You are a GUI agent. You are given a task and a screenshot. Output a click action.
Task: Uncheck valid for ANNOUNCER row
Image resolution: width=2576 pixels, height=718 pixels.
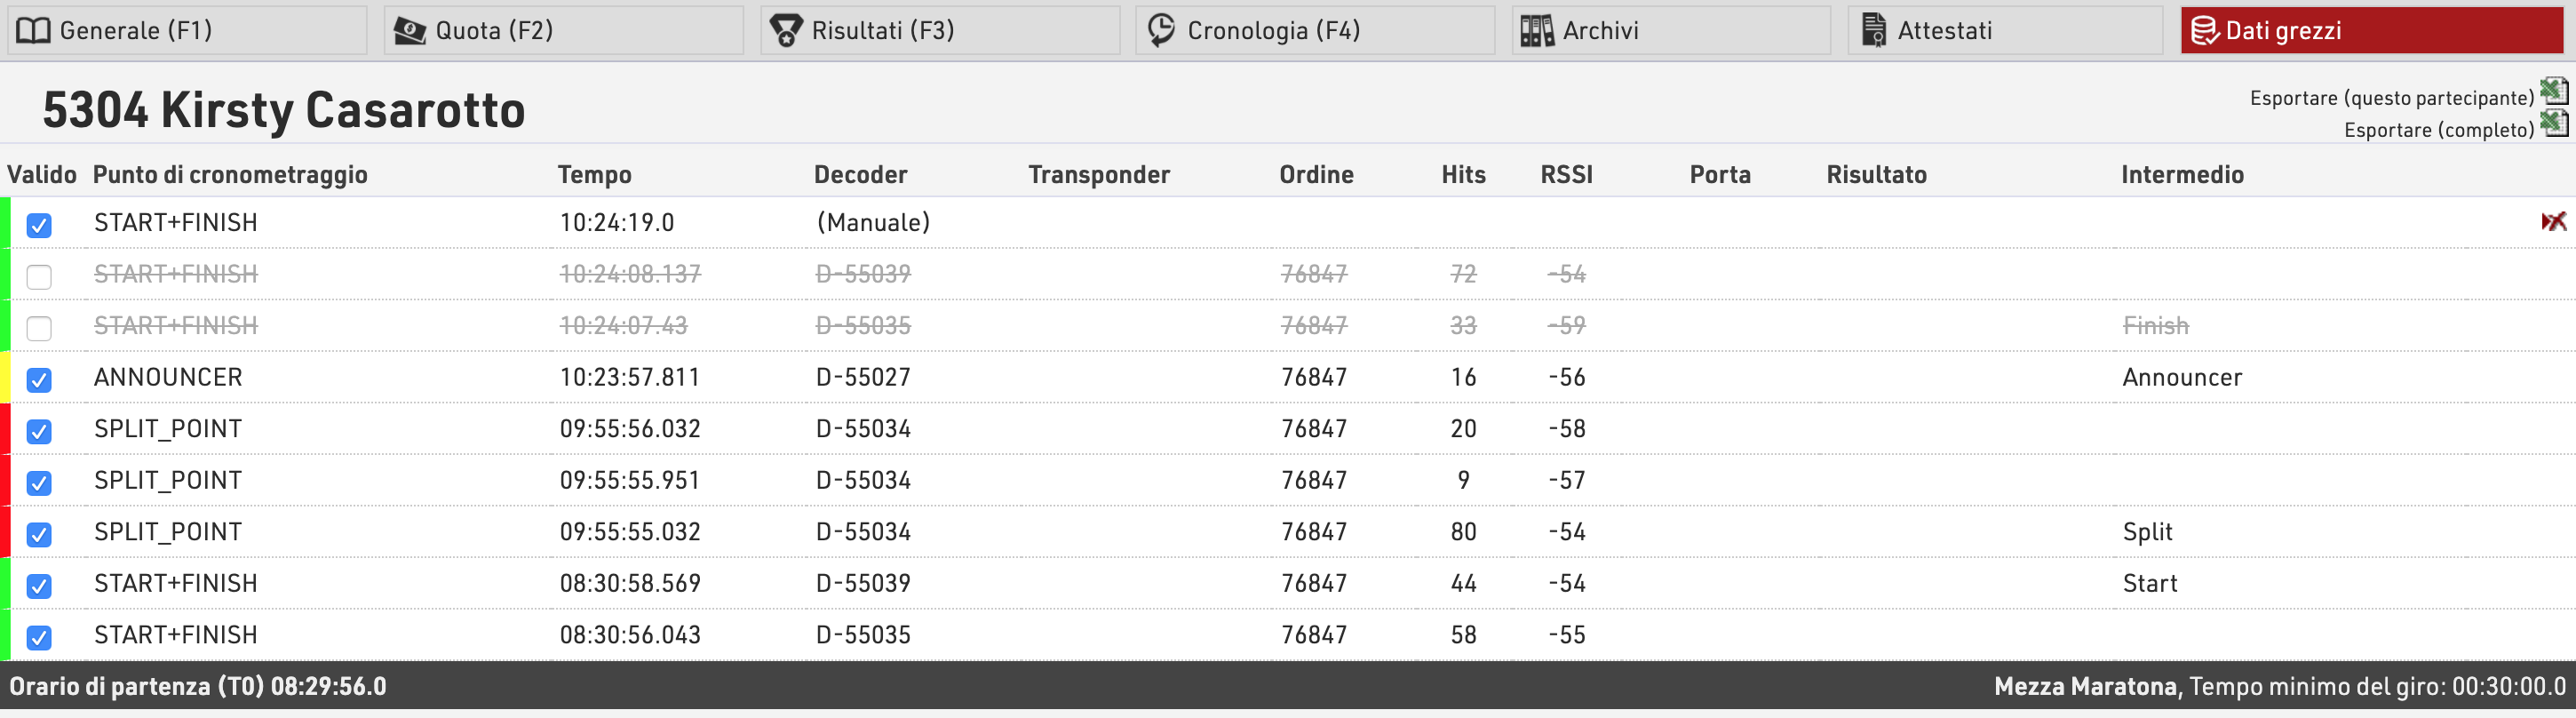(x=39, y=380)
